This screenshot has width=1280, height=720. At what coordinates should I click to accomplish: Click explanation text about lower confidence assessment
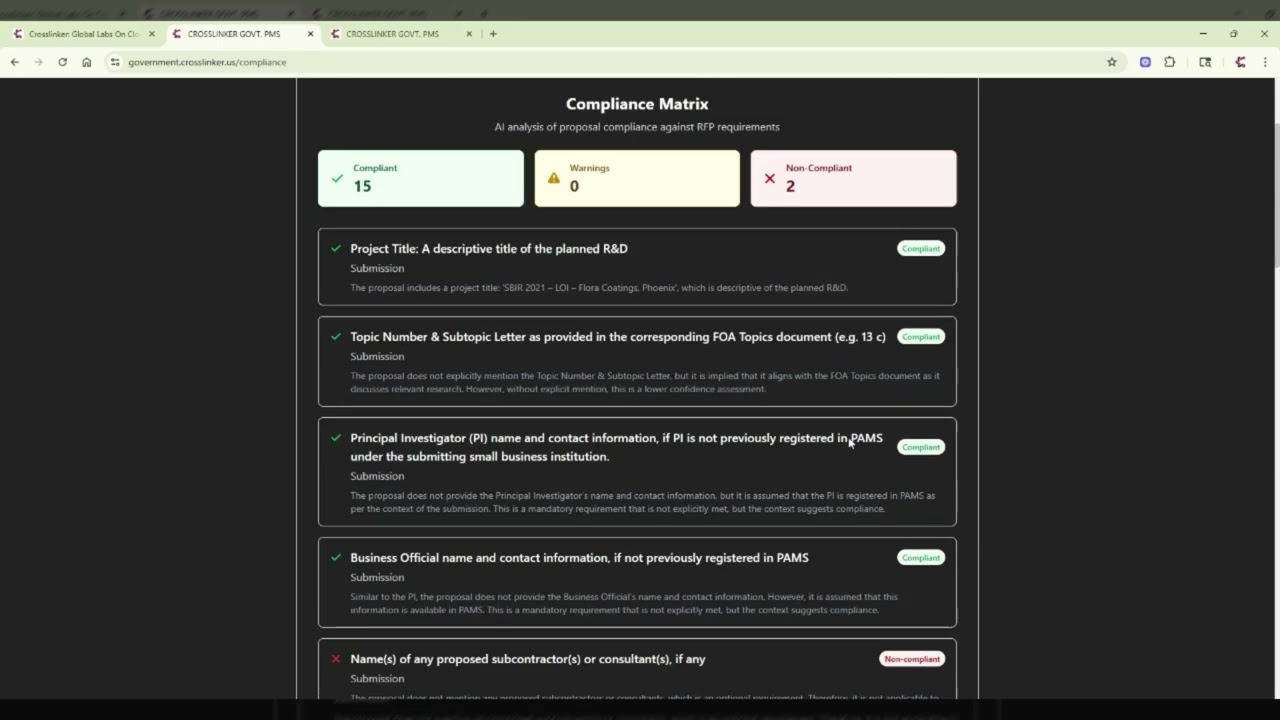click(x=645, y=382)
